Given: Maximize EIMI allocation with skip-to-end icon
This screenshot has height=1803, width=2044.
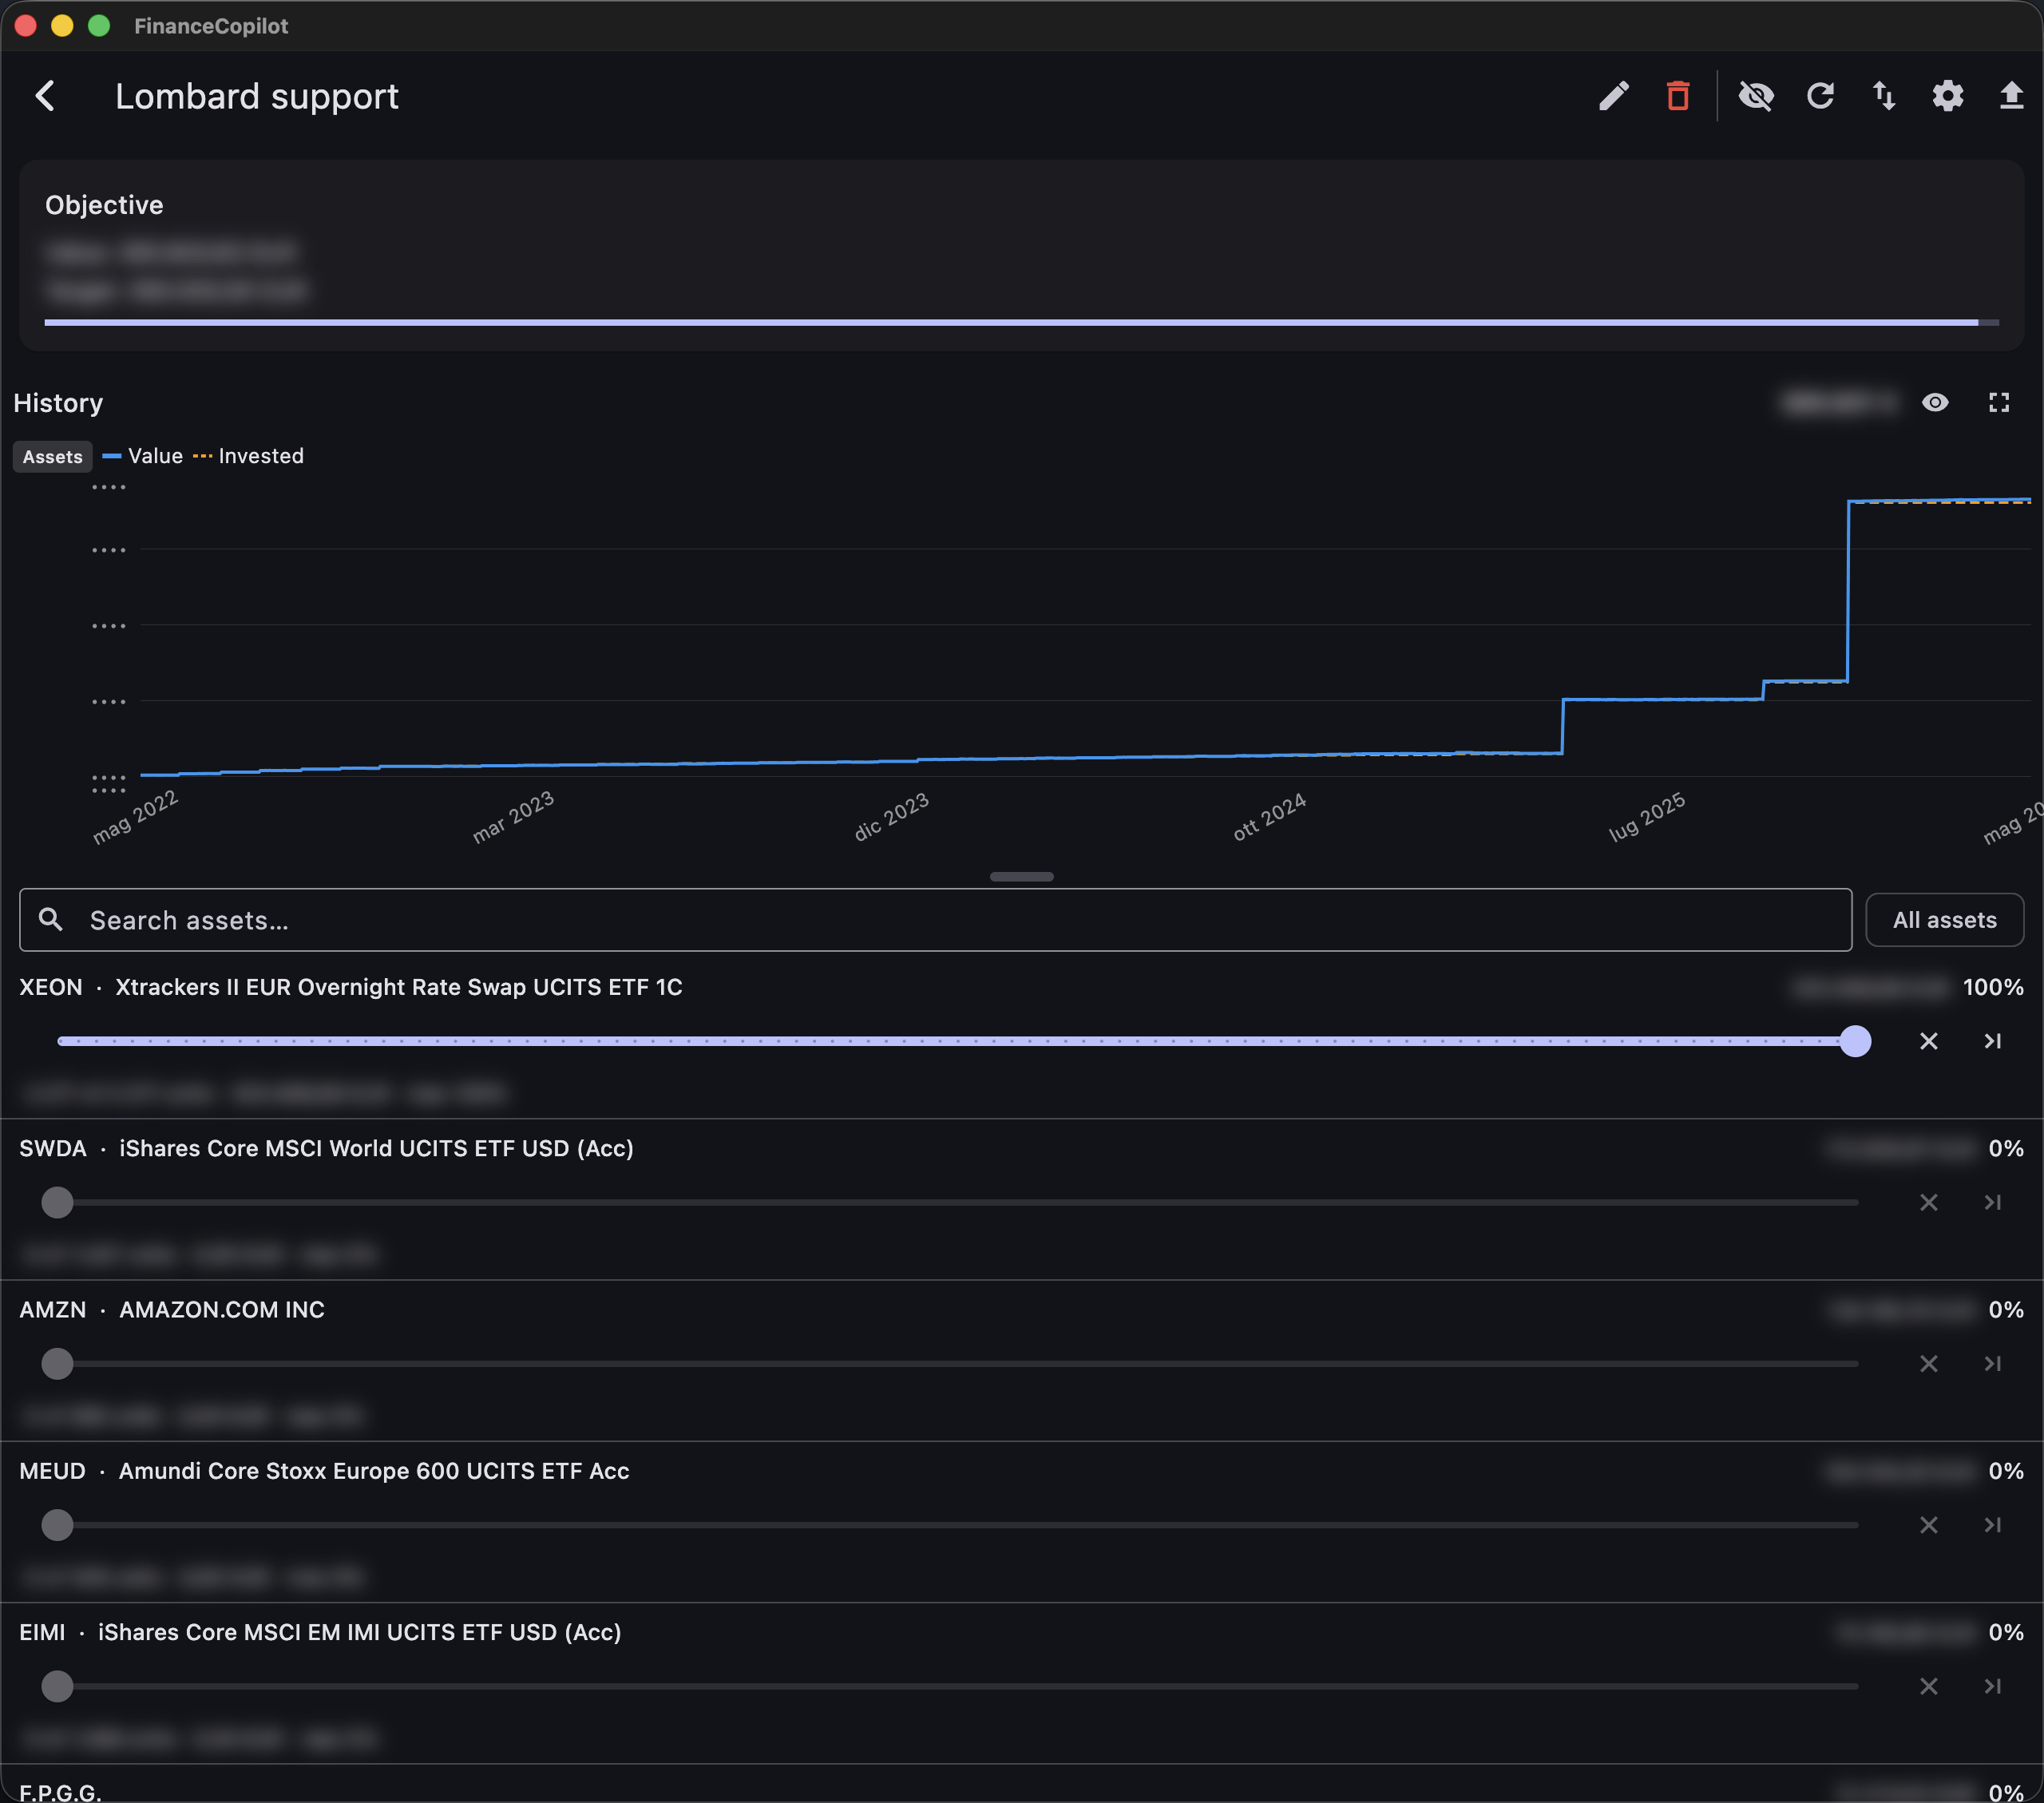Looking at the screenshot, I should (x=1993, y=1686).
